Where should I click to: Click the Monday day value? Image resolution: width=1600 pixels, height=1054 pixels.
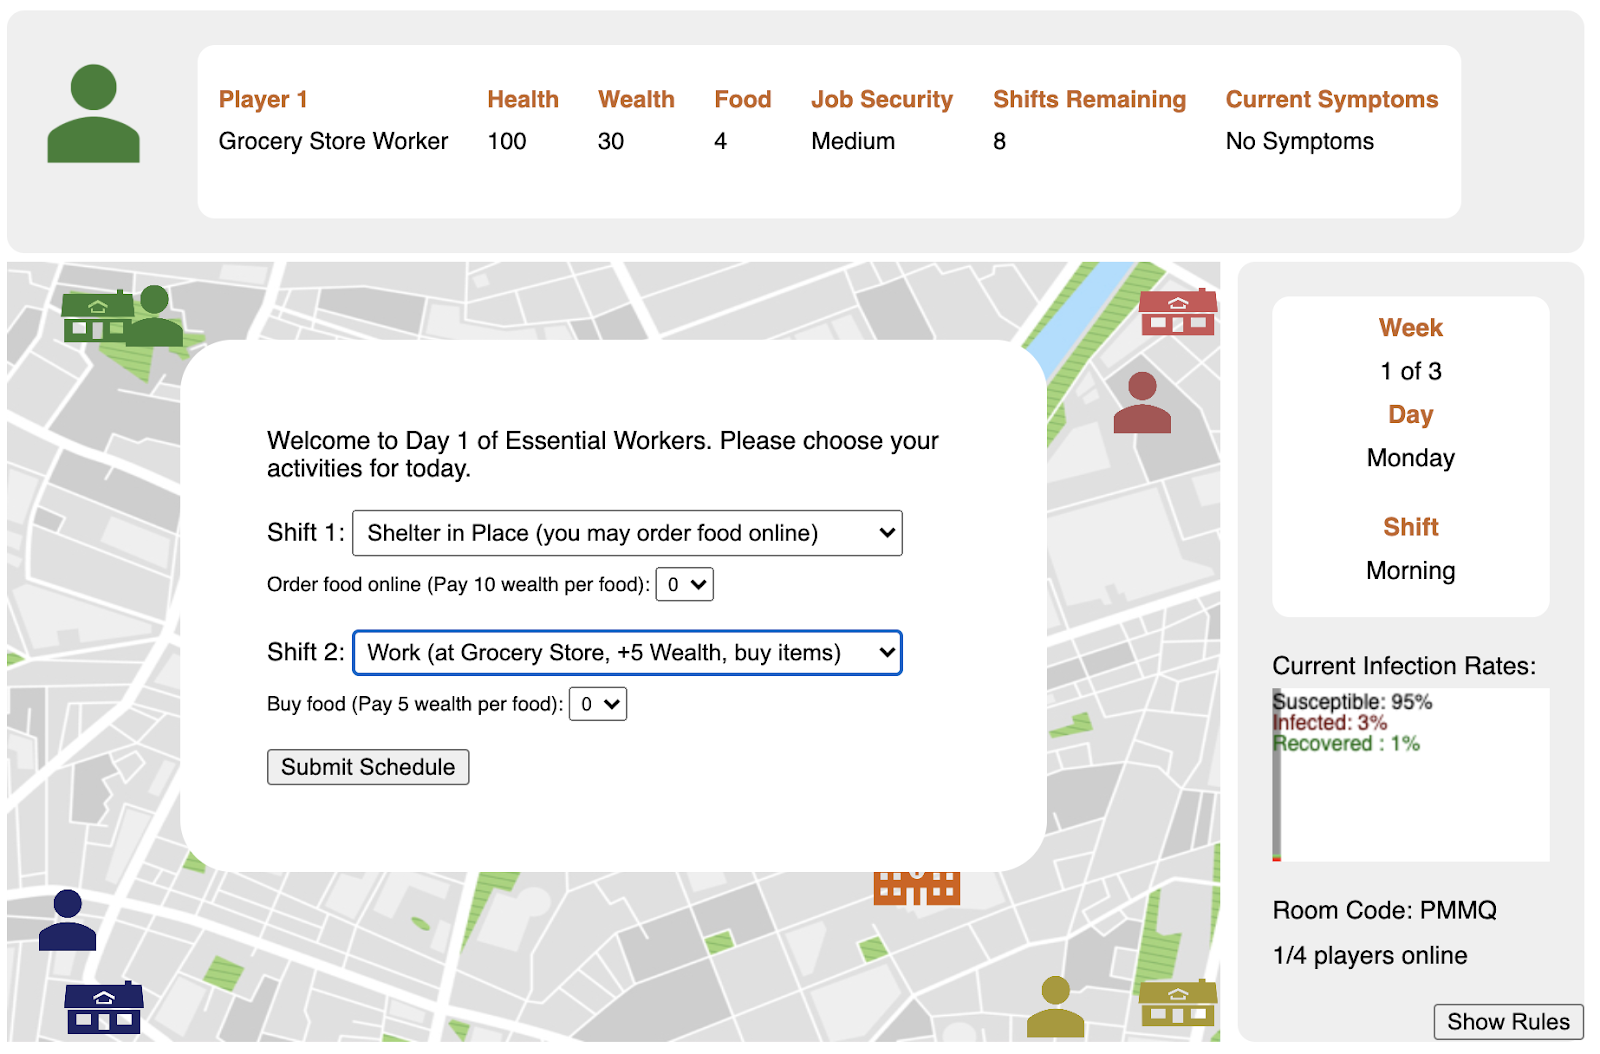[x=1411, y=458]
